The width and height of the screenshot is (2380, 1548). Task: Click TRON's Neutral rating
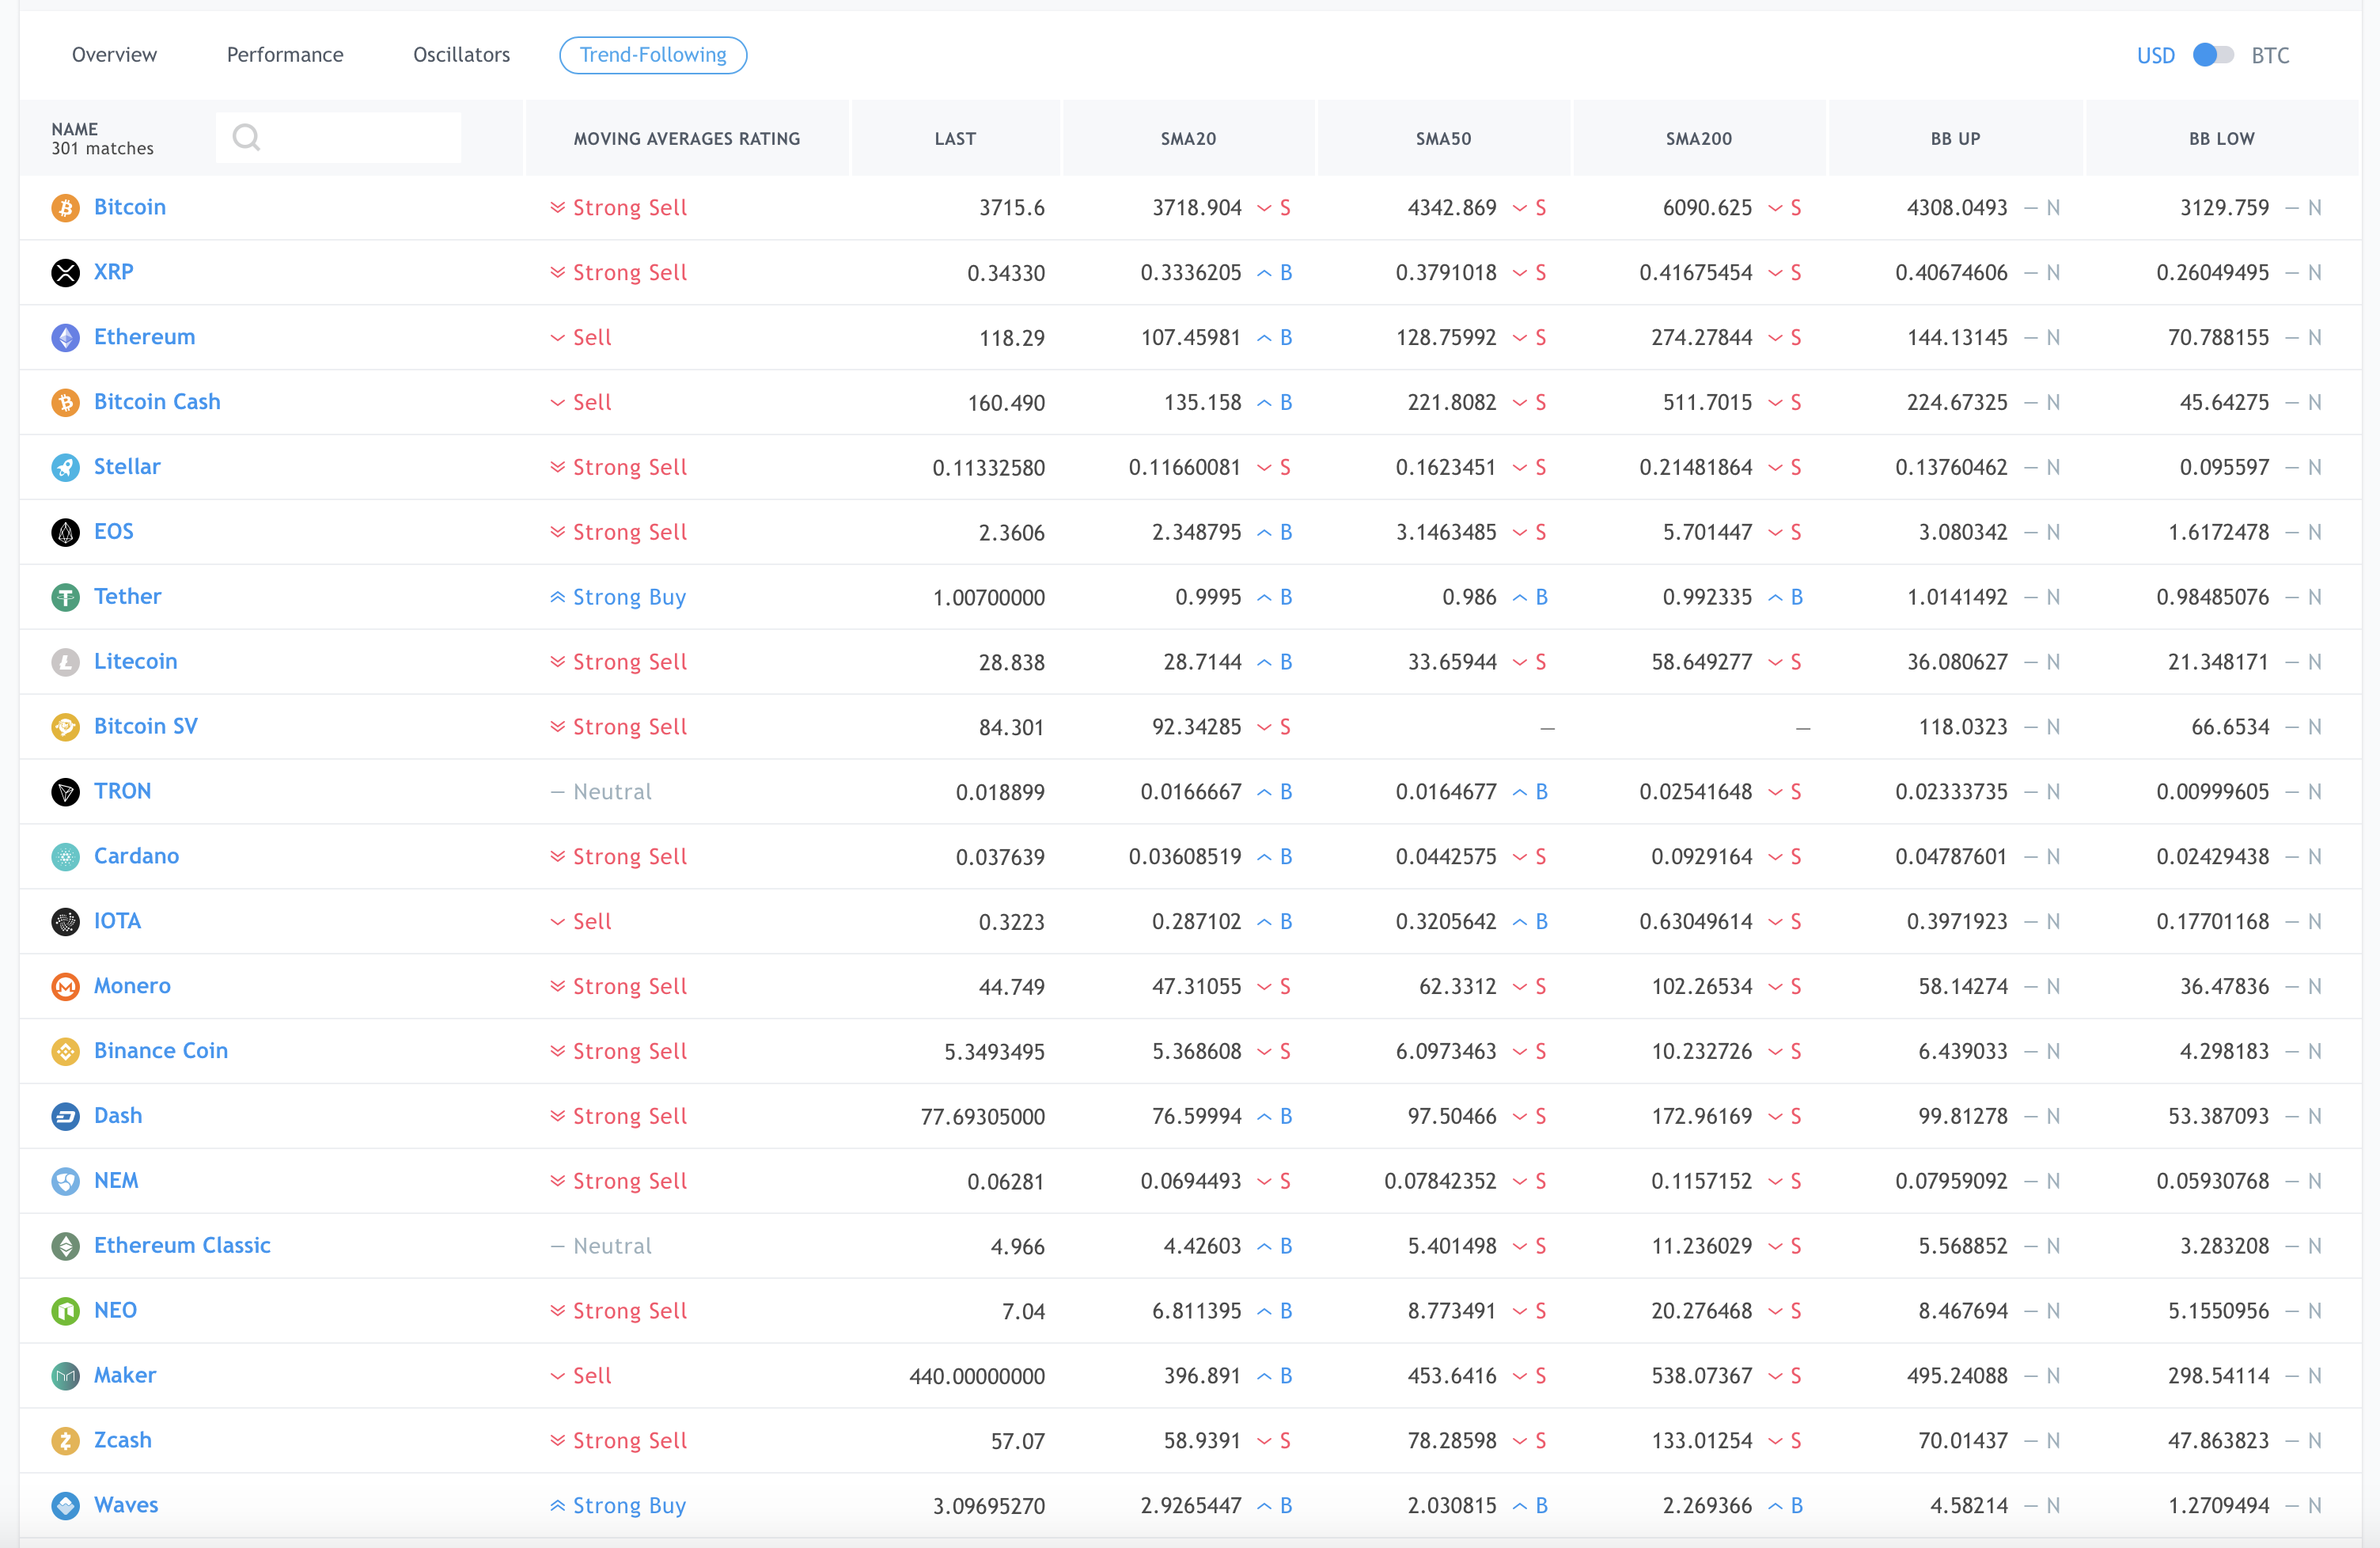[601, 793]
